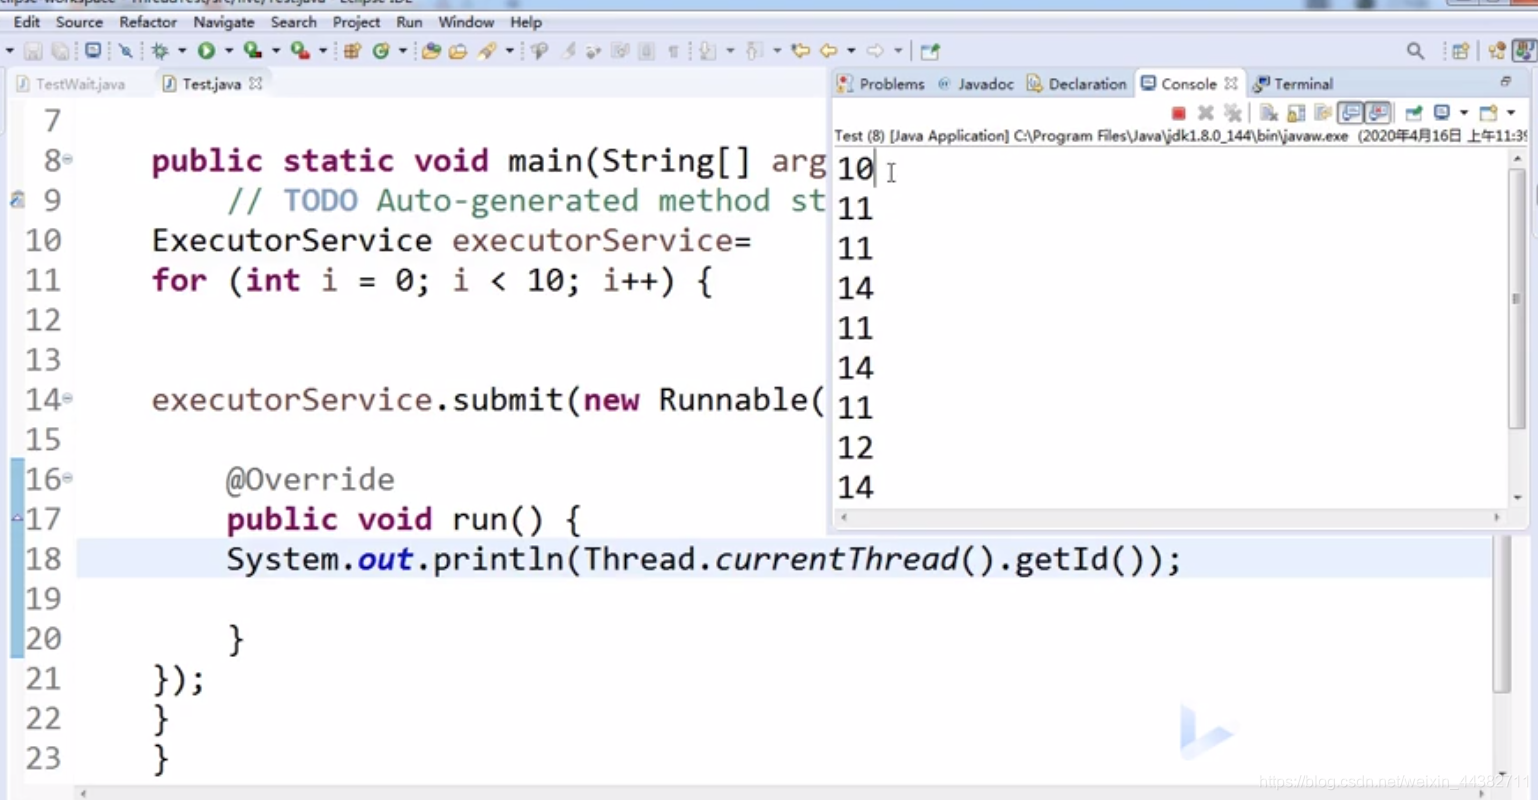Click the flashlight Search icon in the toolbar
Screen dimensions: 1538x800
[486, 51]
